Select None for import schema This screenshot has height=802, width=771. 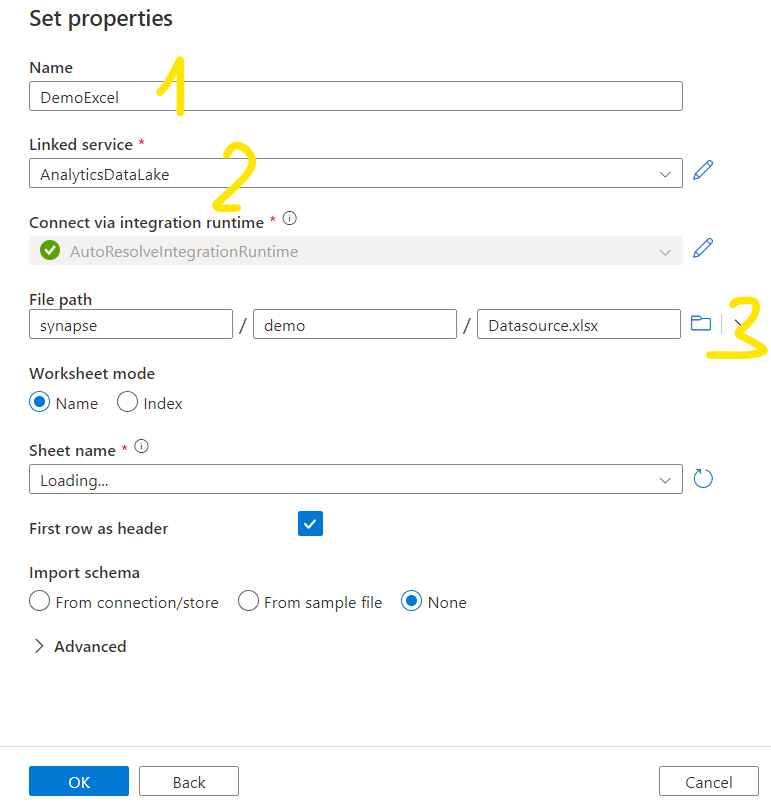click(411, 601)
